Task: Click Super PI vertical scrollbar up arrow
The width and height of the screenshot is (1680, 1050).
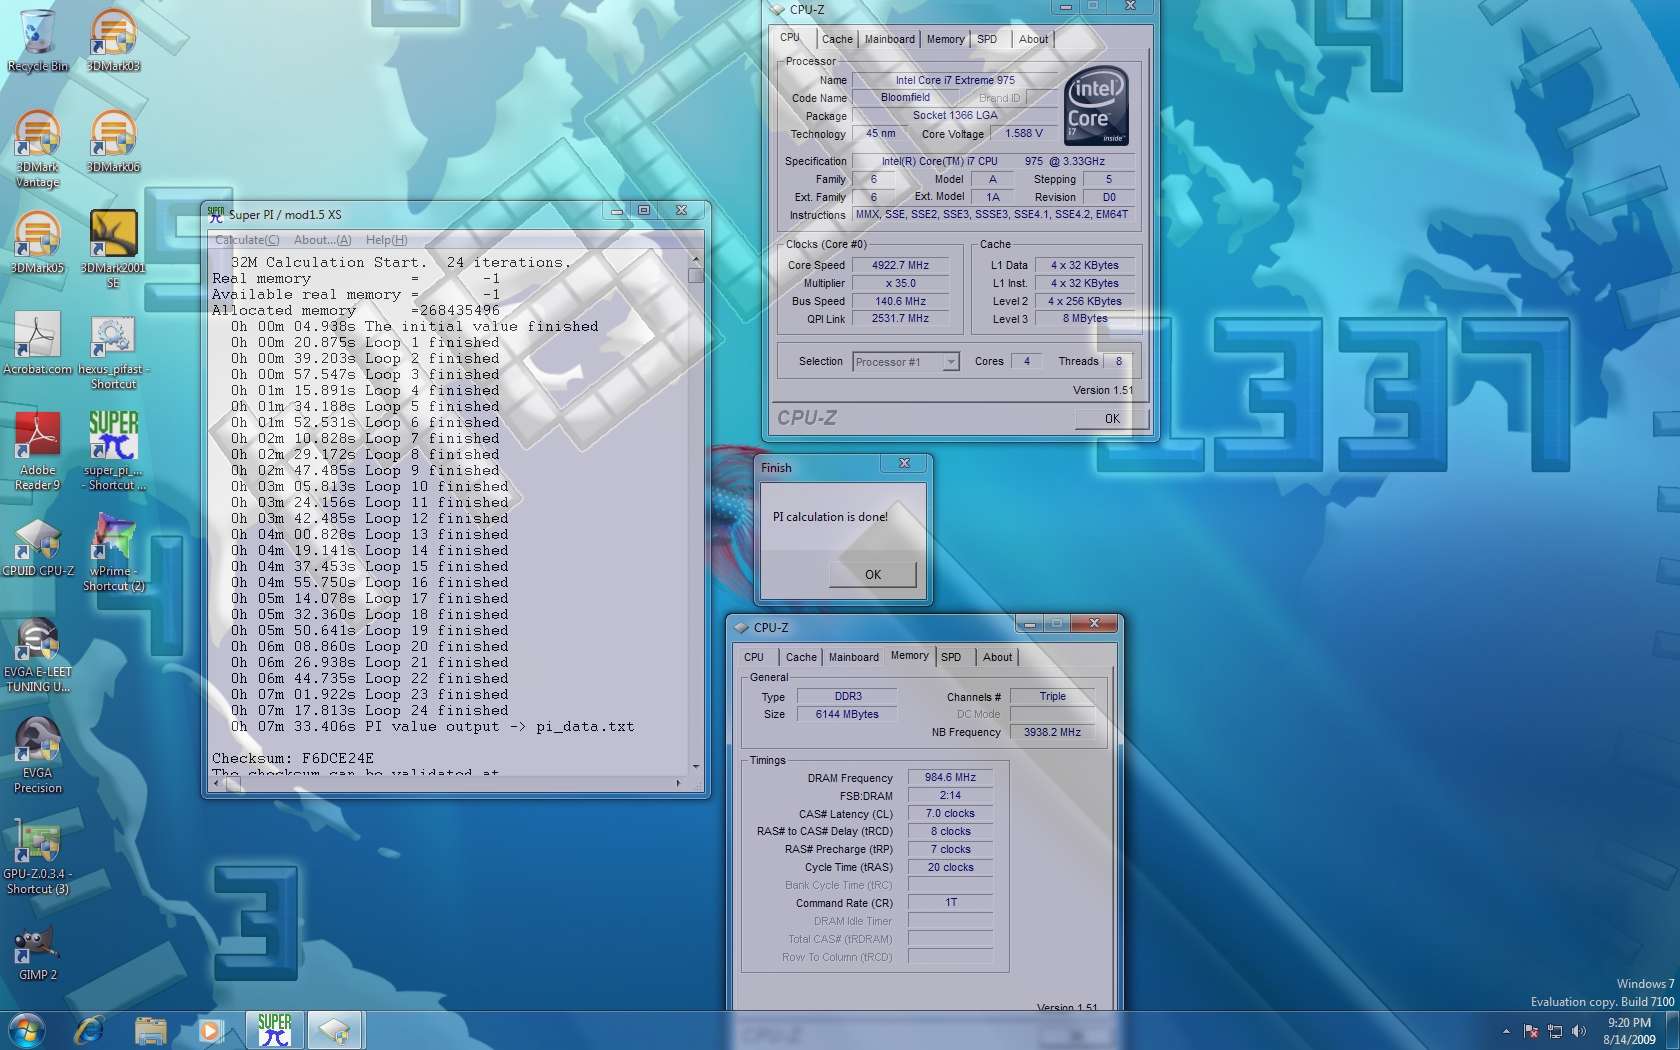Action: (x=696, y=259)
